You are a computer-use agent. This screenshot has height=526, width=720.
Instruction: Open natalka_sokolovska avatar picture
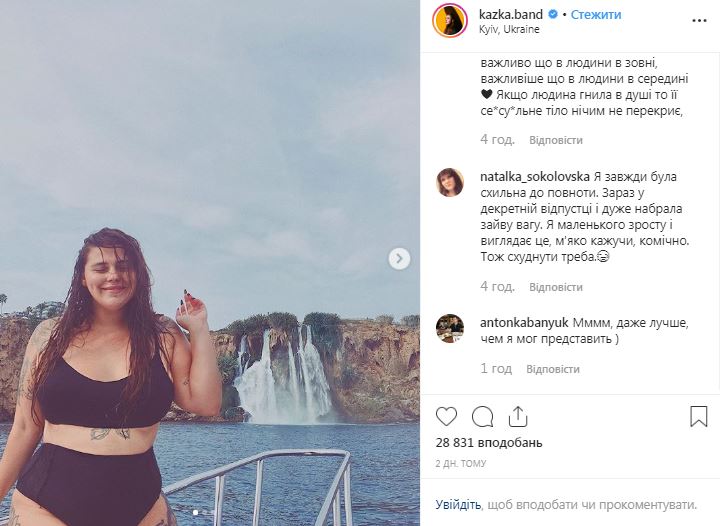449,182
